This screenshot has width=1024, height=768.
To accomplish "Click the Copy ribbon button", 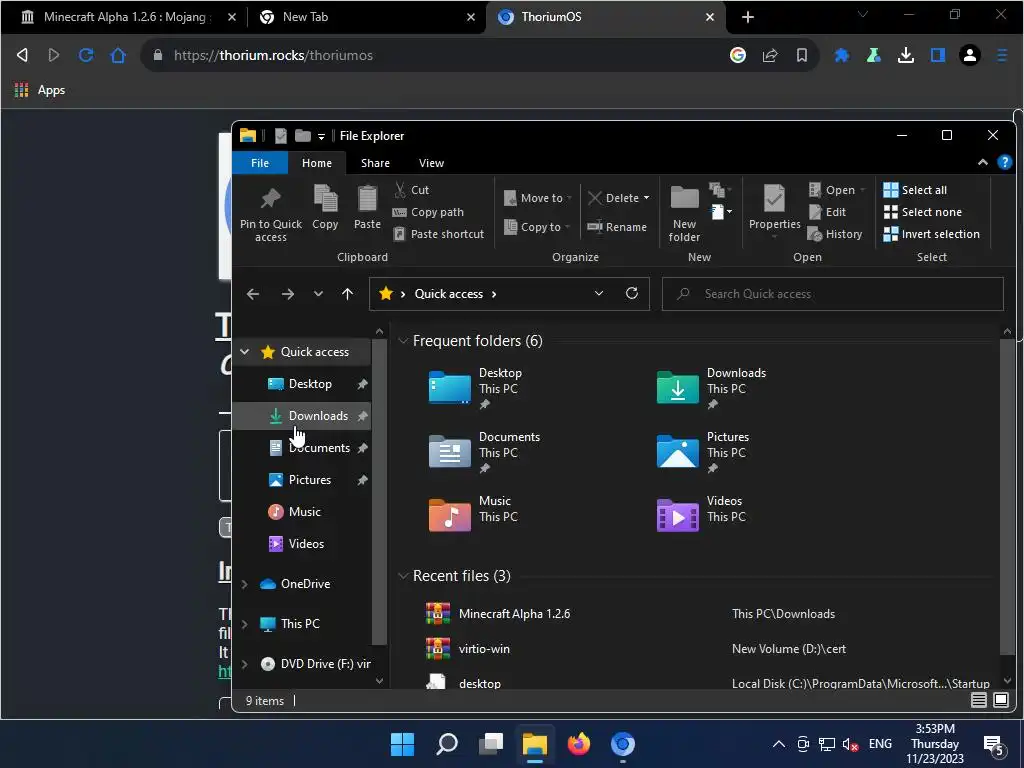I will click(325, 207).
